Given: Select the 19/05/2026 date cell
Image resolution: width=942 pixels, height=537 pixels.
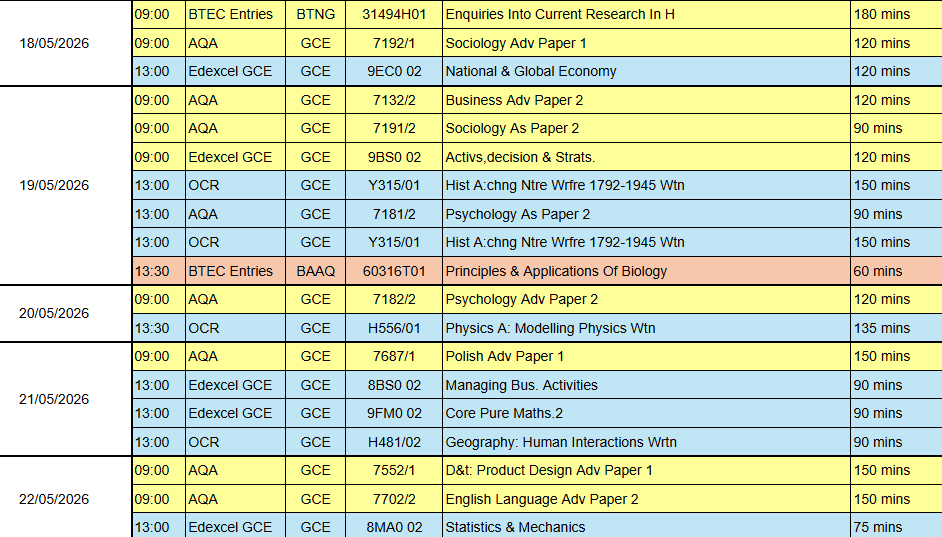Looking at the screenshot, I should [x=54, y=185].
